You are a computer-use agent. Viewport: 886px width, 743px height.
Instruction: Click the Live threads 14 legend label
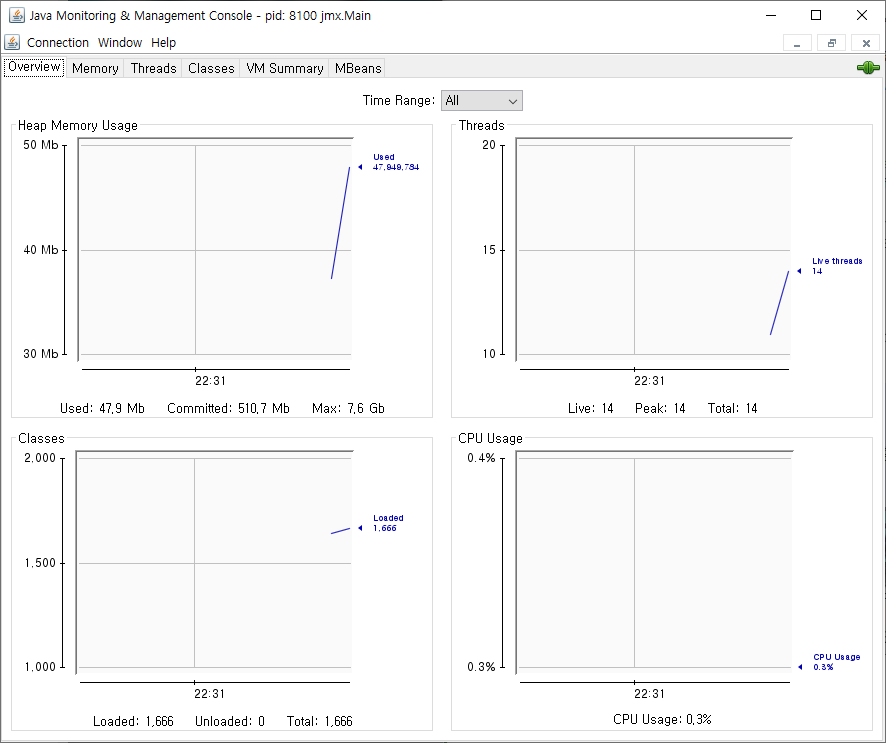(837, 266)
